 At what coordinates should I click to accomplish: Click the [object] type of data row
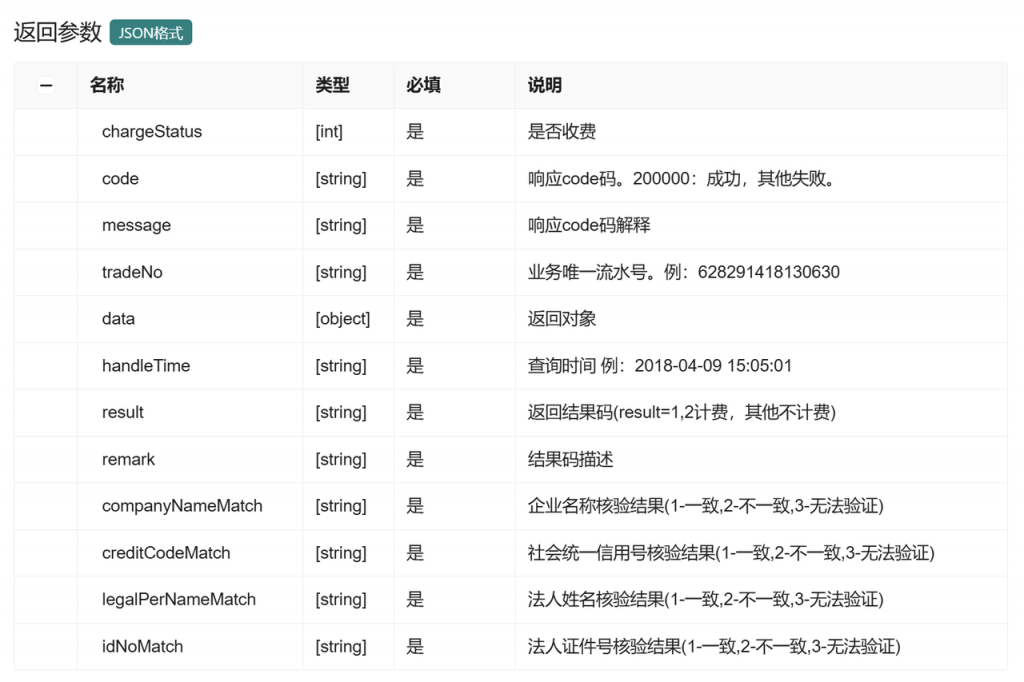[x=343, y=319]
